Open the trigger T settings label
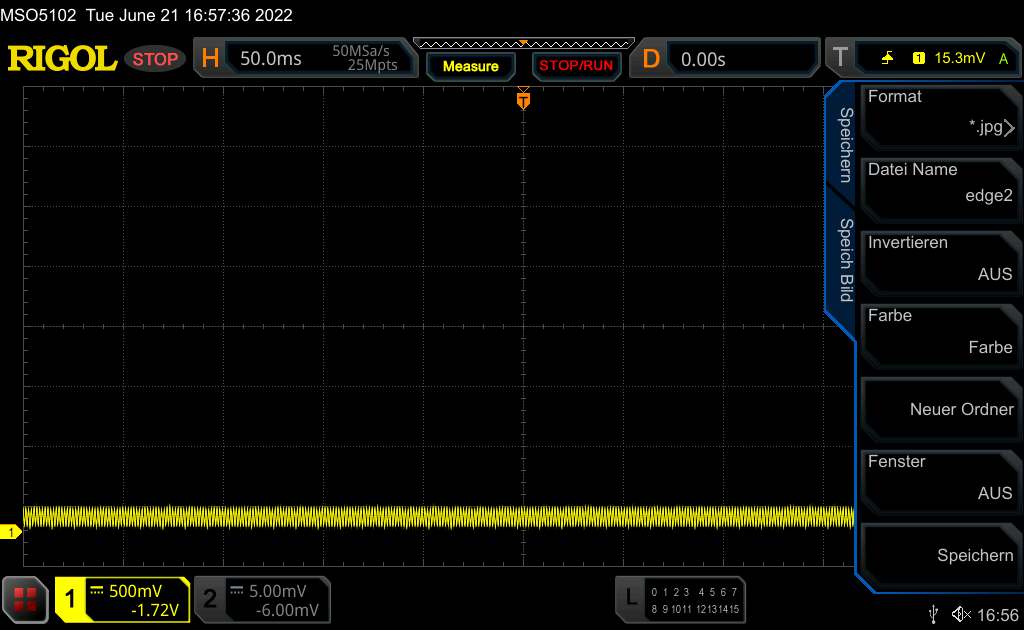The height and width of the screenshot is (630, 1024). pyautogui.click(x=840, y=57)
